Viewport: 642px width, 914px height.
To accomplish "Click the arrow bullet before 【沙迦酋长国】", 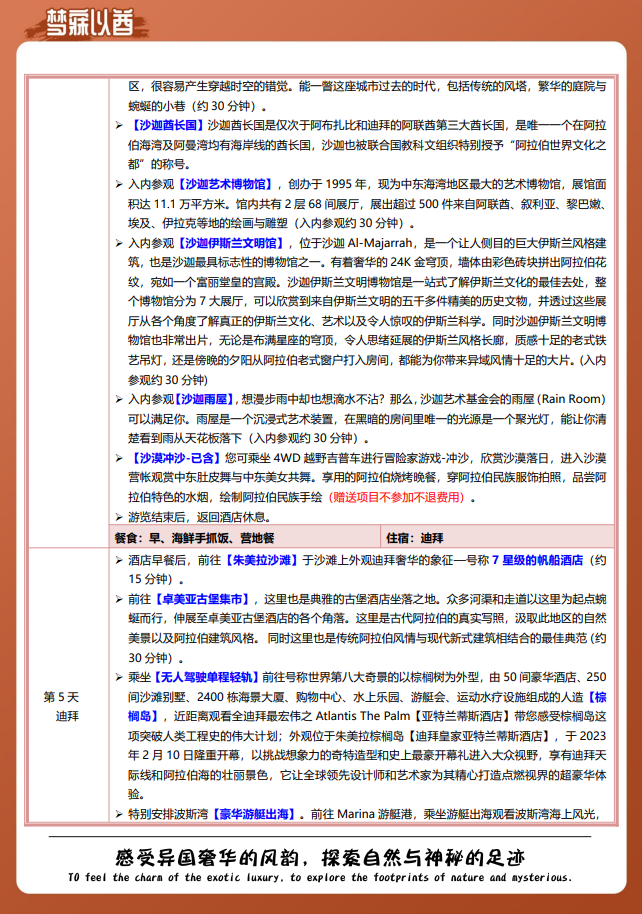I will pyautogui.click(x=119, y=125).
